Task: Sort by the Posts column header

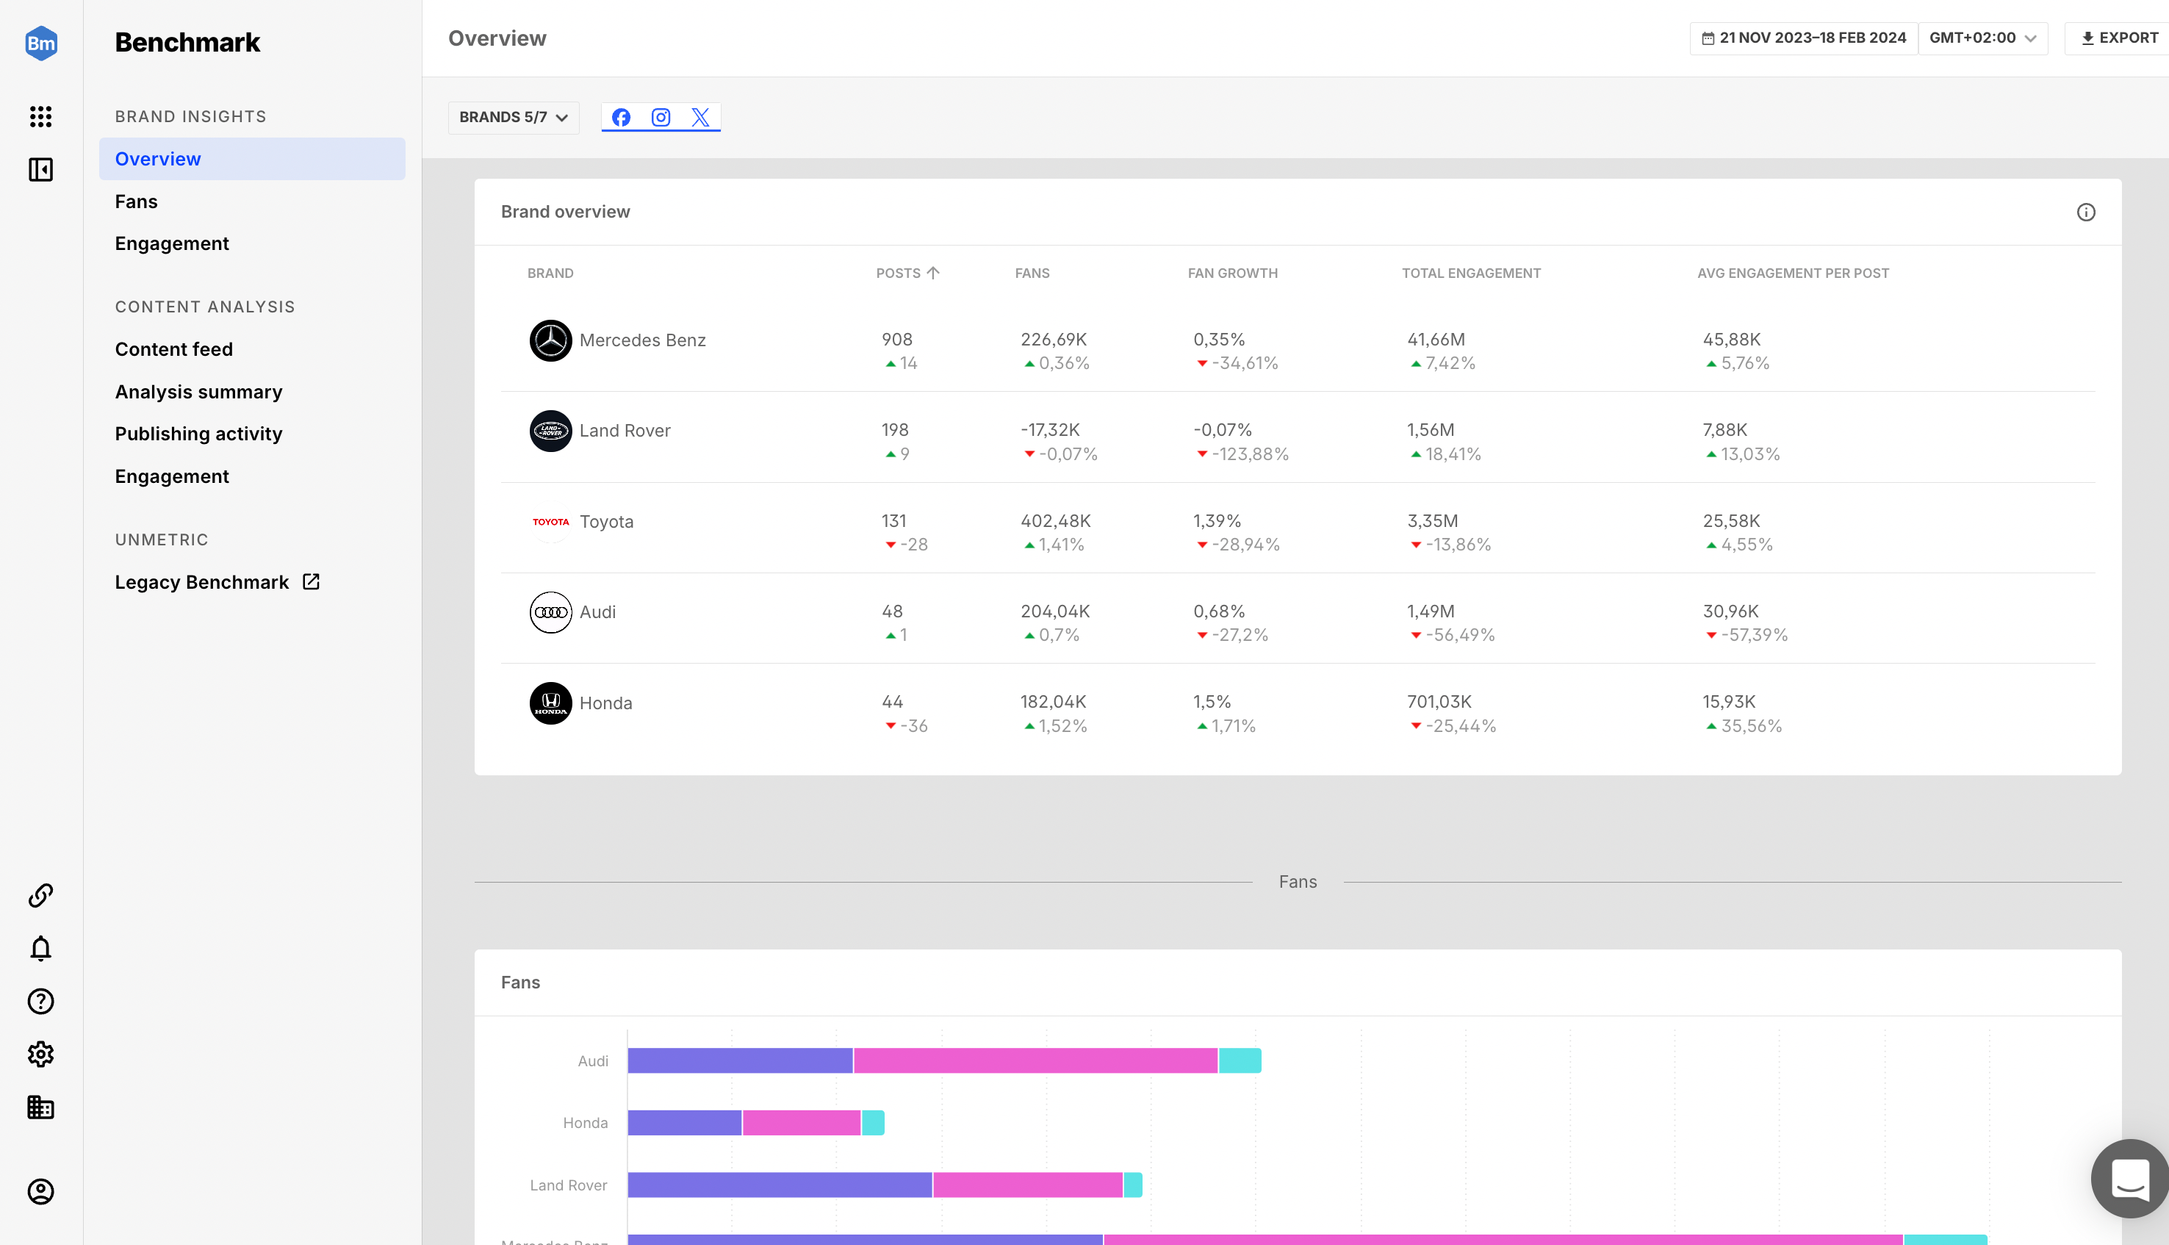Action: pos(907,273)
